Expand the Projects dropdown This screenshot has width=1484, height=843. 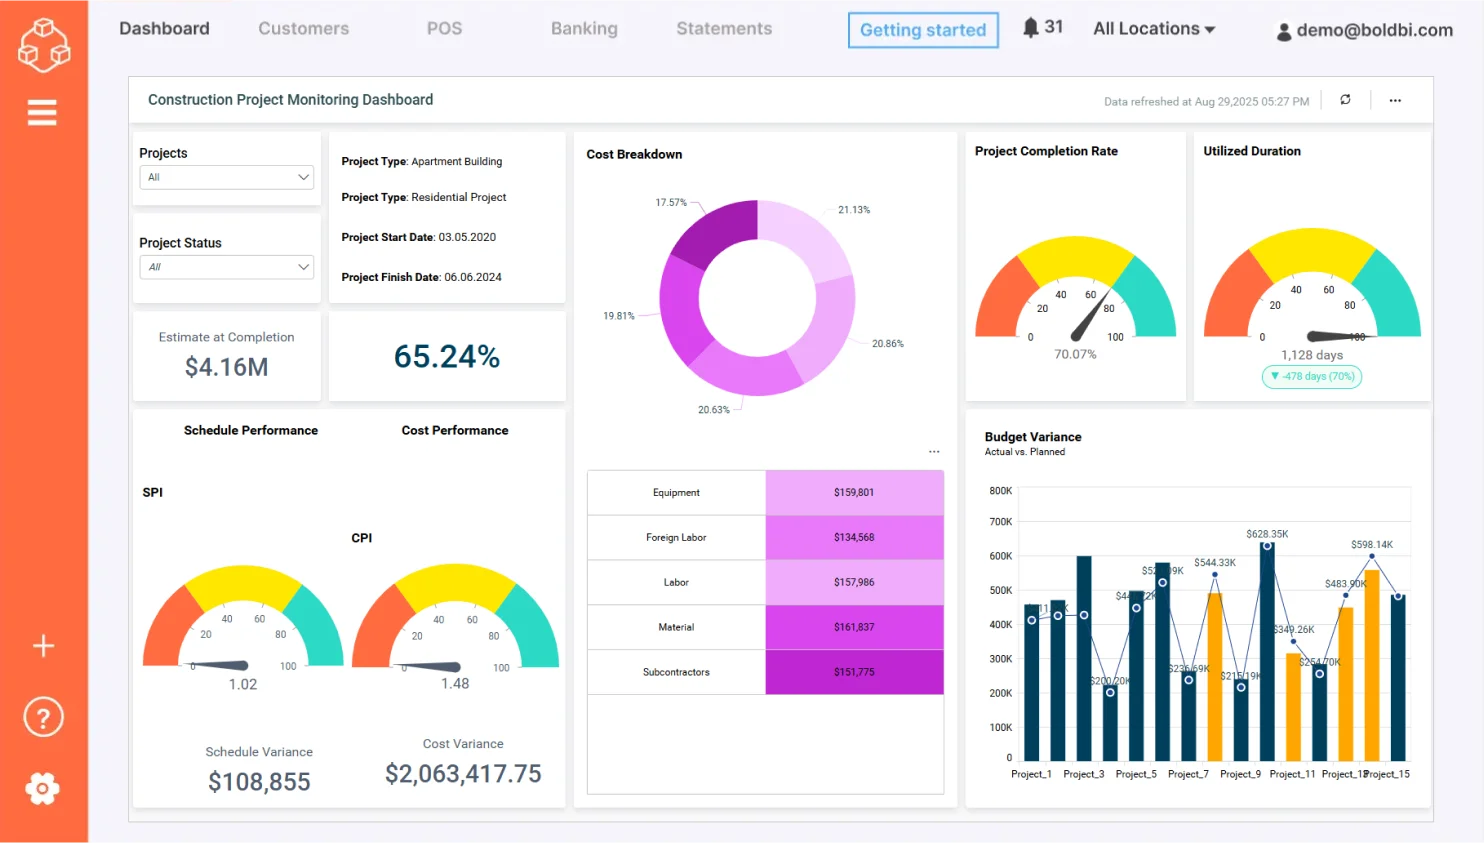pos(226,177)
